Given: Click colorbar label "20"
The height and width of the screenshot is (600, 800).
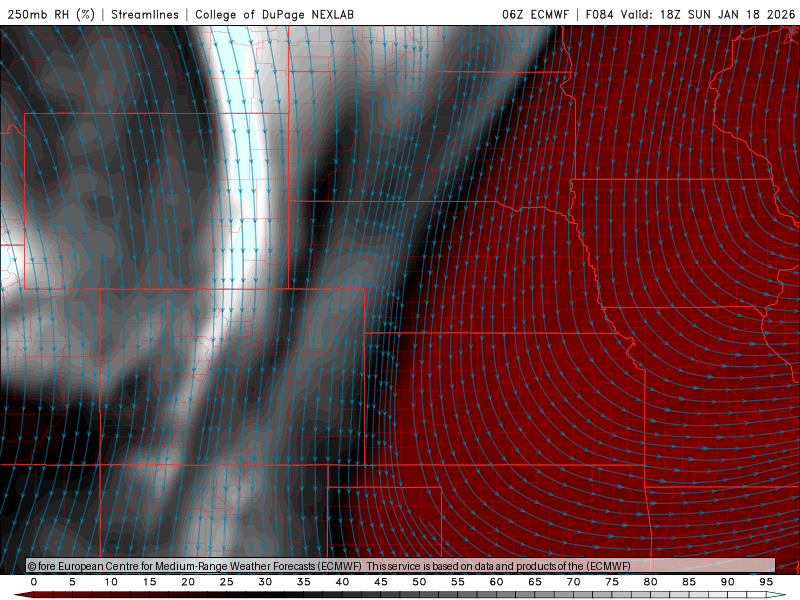Looking at the screenshot, I should 188,582.
